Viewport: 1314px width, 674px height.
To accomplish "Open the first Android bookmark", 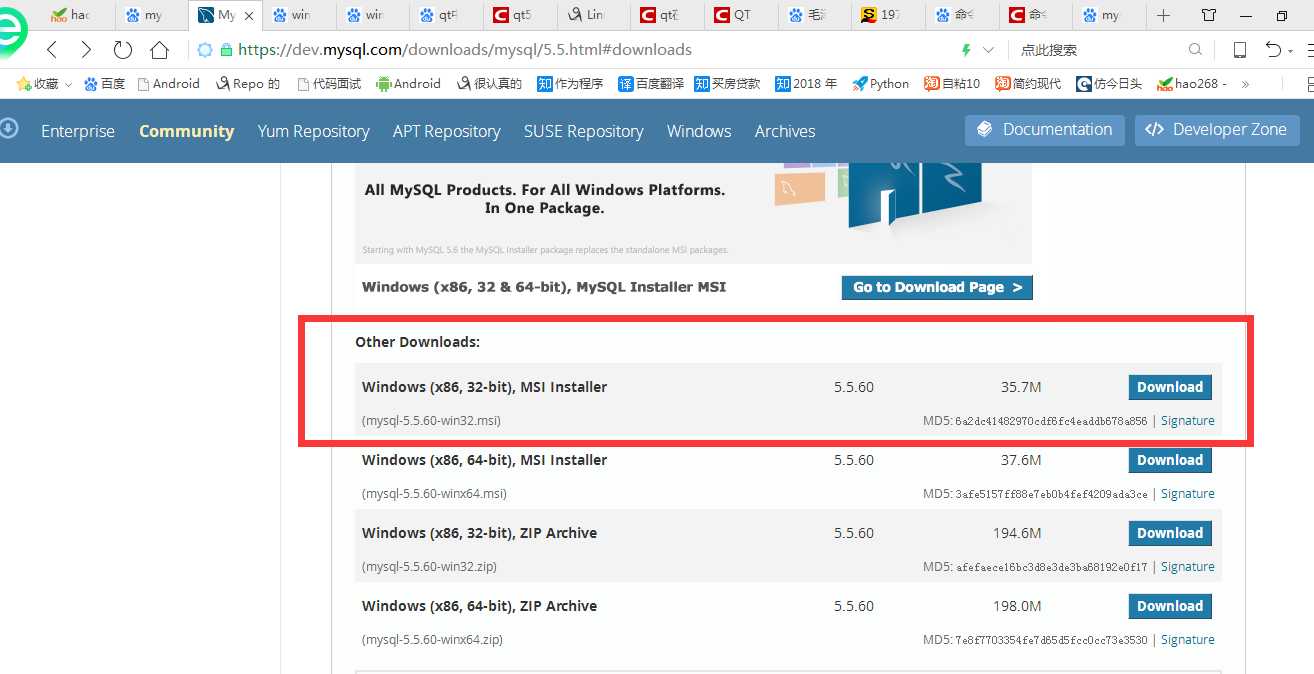I will point(169,84).
